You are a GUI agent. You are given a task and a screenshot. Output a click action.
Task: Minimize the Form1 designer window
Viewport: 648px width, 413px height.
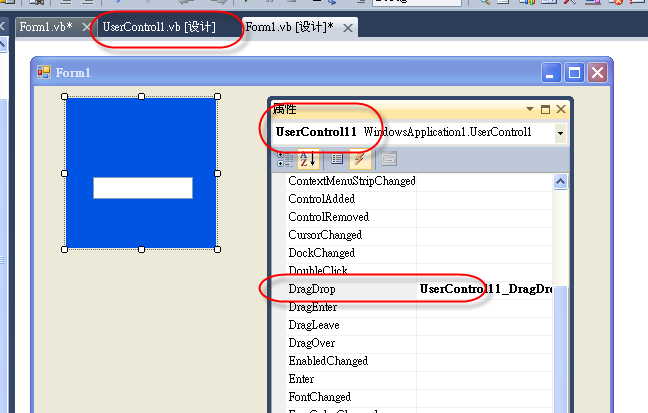tap(551, 73)
